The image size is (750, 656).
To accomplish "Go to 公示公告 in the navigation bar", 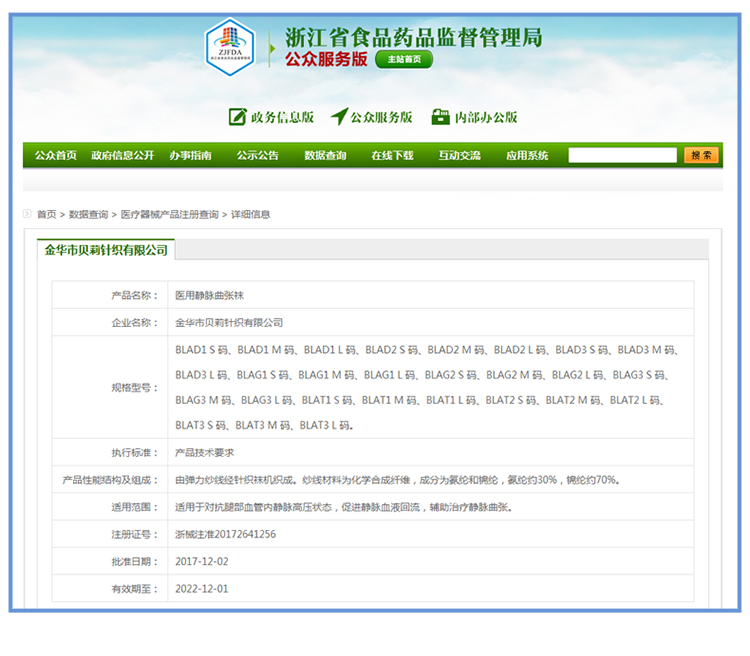I will (257, 156).
